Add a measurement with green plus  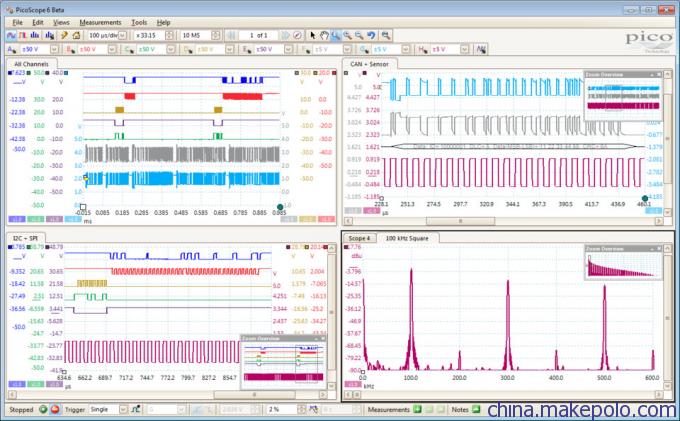point(417,409)
